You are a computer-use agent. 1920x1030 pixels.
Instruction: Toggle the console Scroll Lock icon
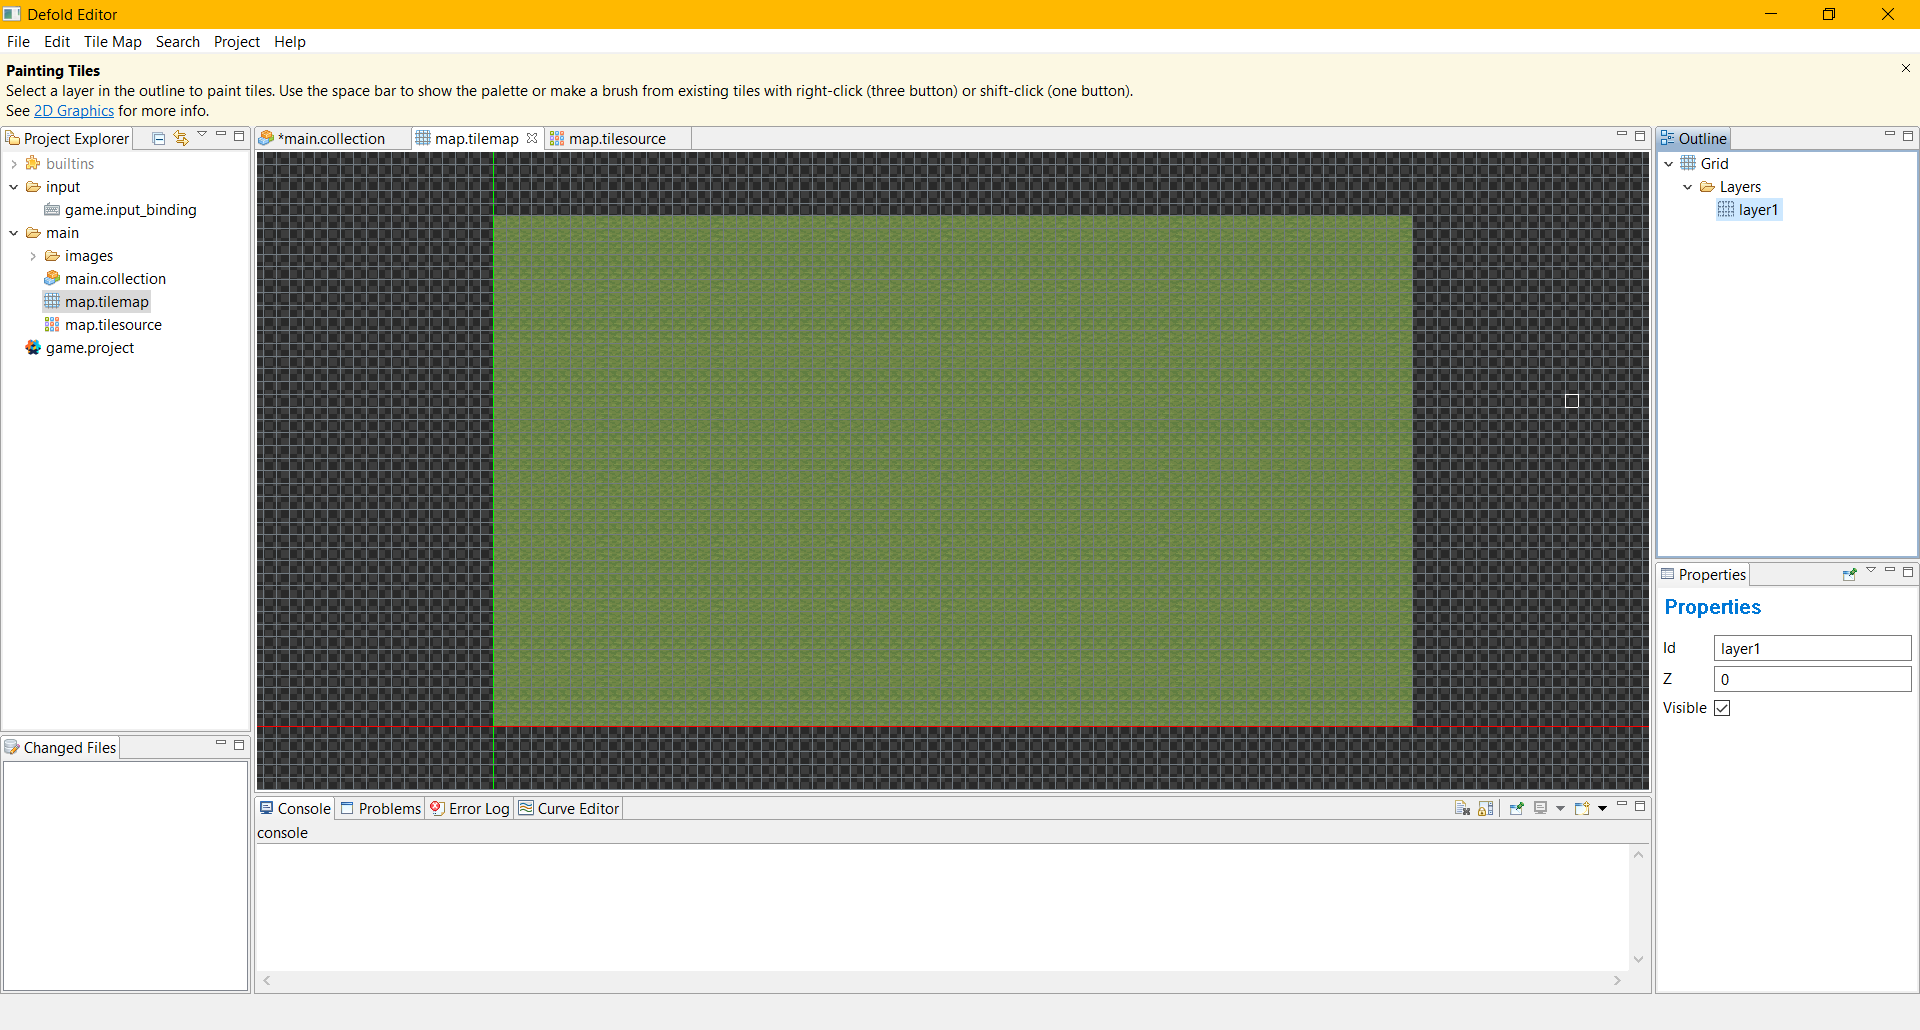(x=1485, y=808)
